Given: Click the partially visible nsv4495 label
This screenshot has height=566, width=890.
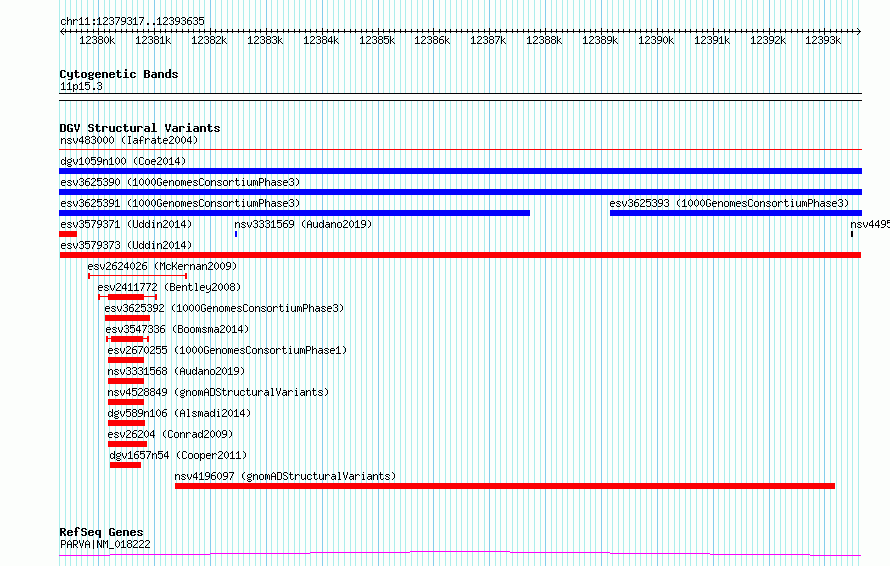Looking at the screenshot, I should tap(870, 224).
